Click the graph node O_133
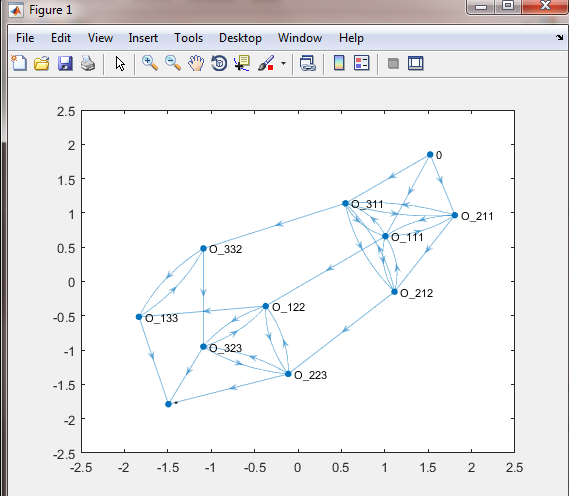 pyautogui.click(x=139, y=317)
